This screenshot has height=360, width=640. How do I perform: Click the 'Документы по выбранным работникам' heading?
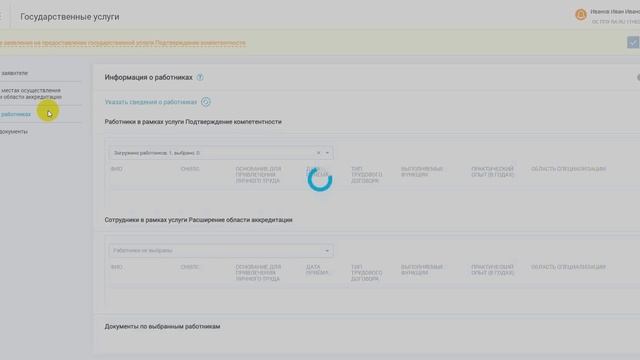(162, 326)
